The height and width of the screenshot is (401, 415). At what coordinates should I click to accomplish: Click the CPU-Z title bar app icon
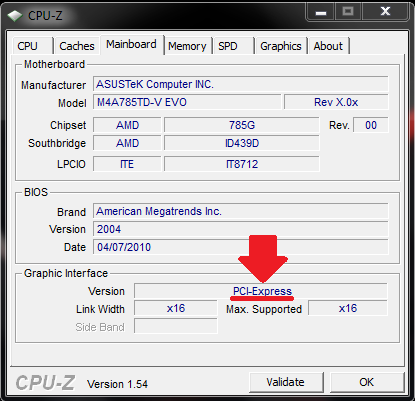pyautogui.click(x=15, y=16)
